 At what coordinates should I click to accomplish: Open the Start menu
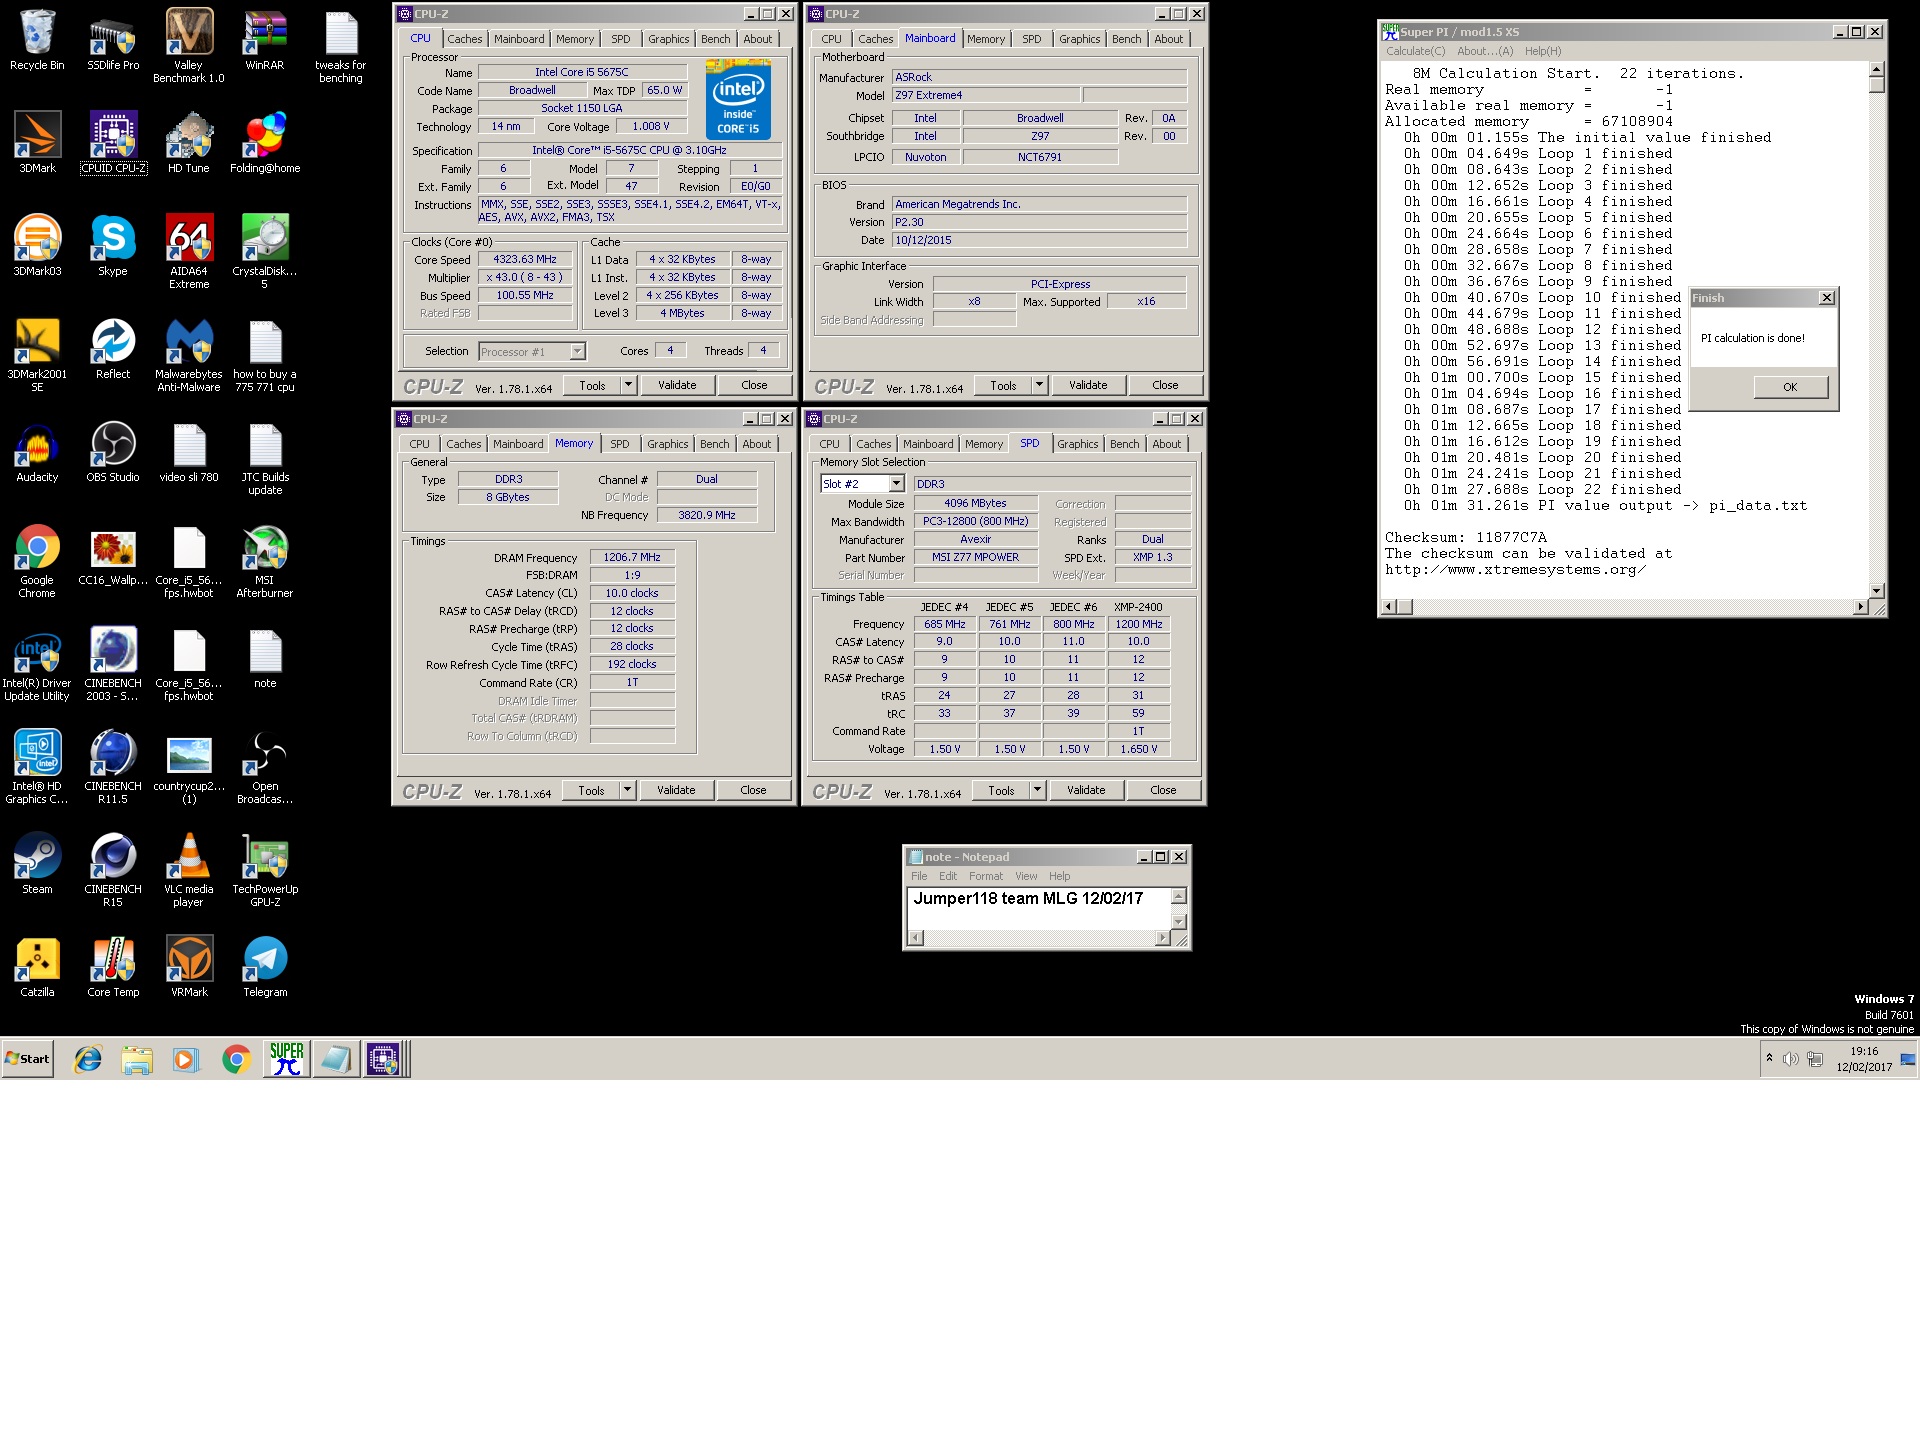click(x=28, y=1058)
